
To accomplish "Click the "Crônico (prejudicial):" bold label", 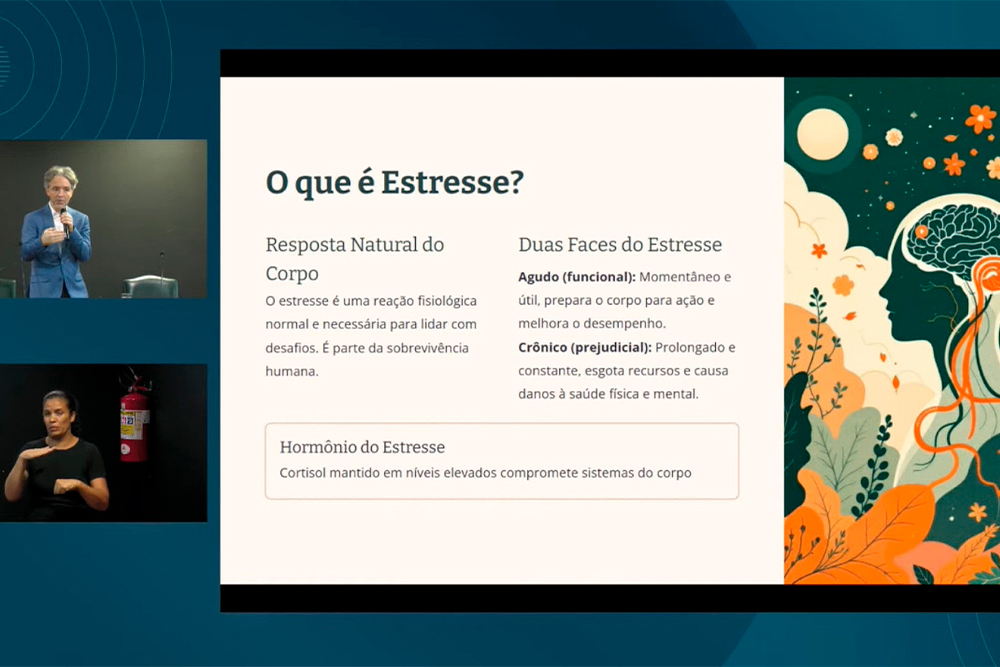I will [x=585, y=347].
